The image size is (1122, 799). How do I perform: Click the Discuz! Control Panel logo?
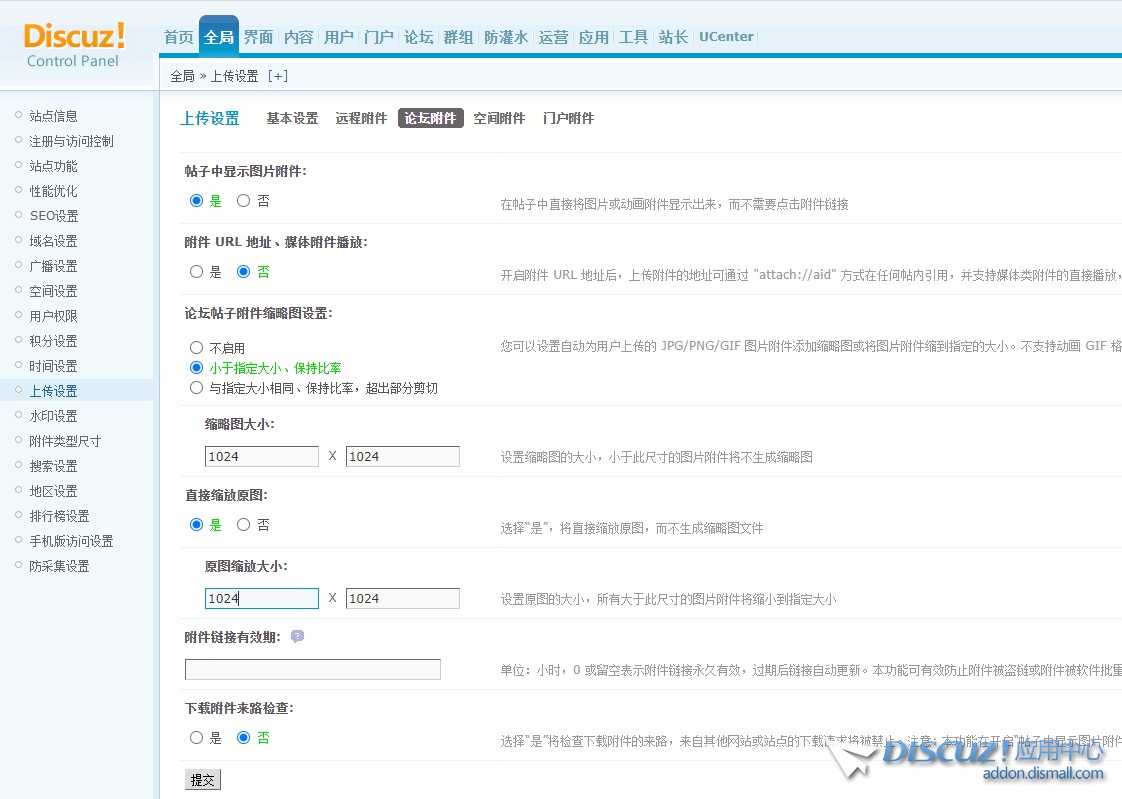coord(74,46)
